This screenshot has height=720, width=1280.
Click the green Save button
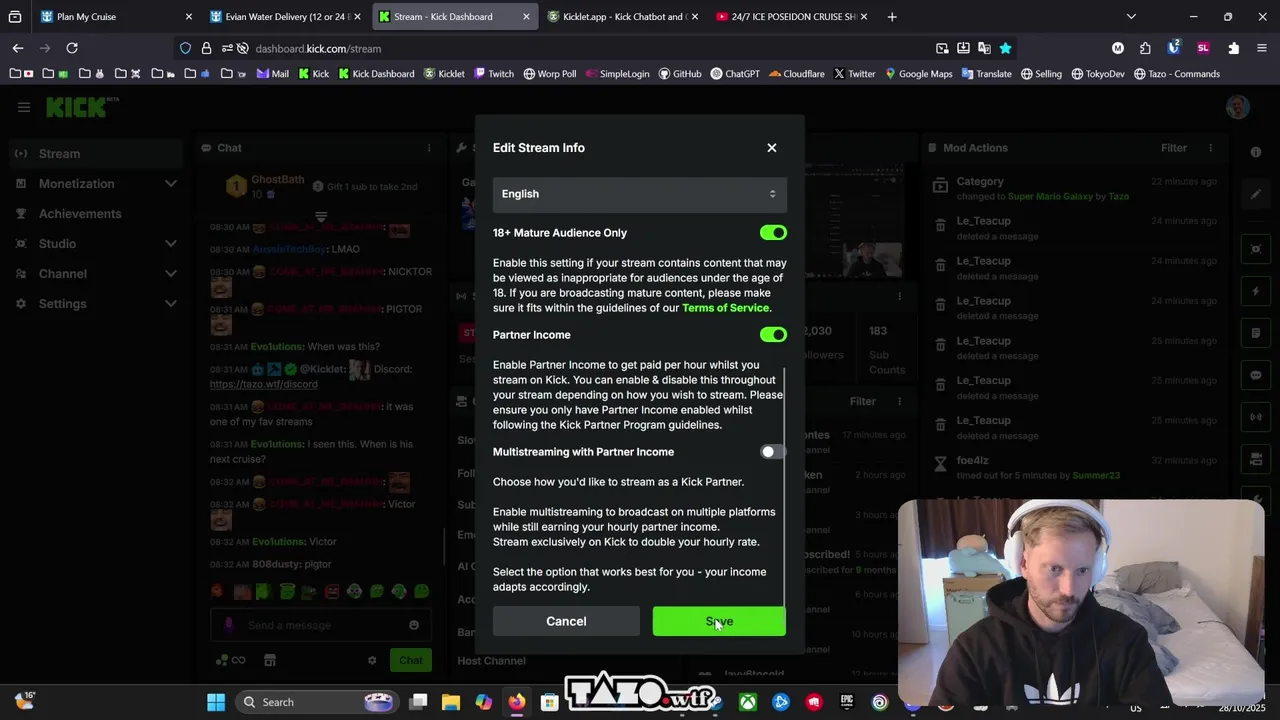(x=719, y=621)
